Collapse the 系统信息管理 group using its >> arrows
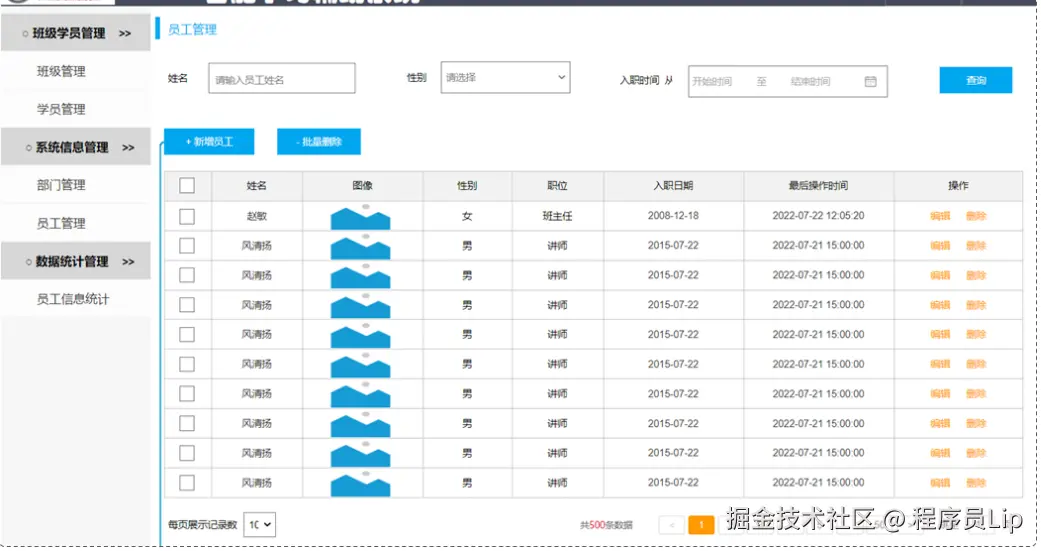The width and height of the screenshot is (1041, 551). coord(128,147)
